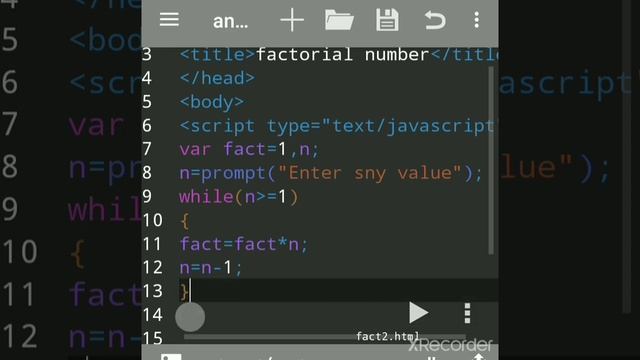Undo the last edit with the arrow icon
The width and height of the screenshot is (640, 360).
pos(435,20)
